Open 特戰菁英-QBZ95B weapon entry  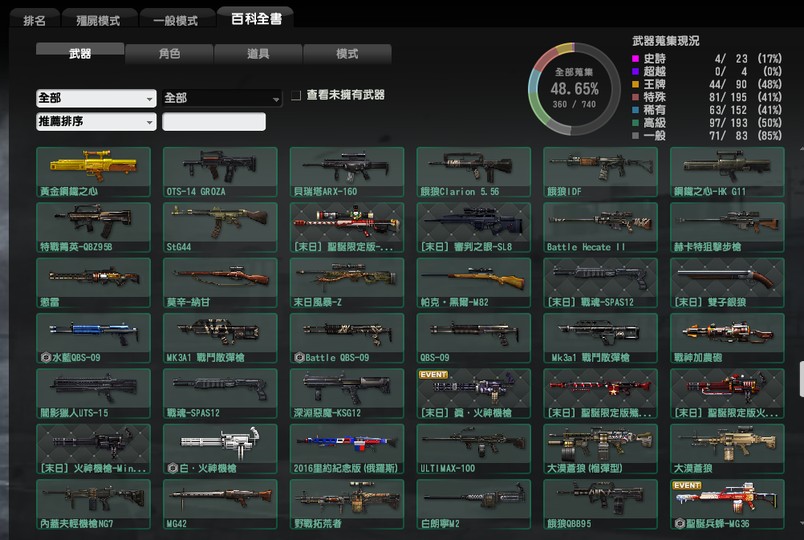[93, 227]
